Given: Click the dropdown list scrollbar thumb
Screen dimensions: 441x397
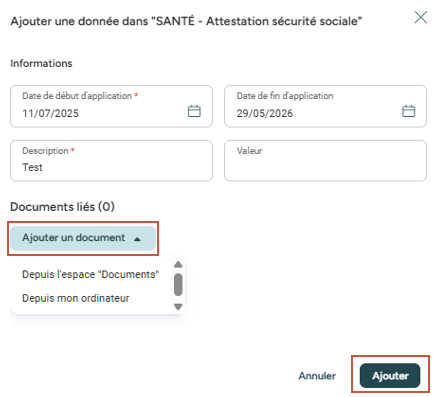Looking at the screenshot, I should (178, 285).
